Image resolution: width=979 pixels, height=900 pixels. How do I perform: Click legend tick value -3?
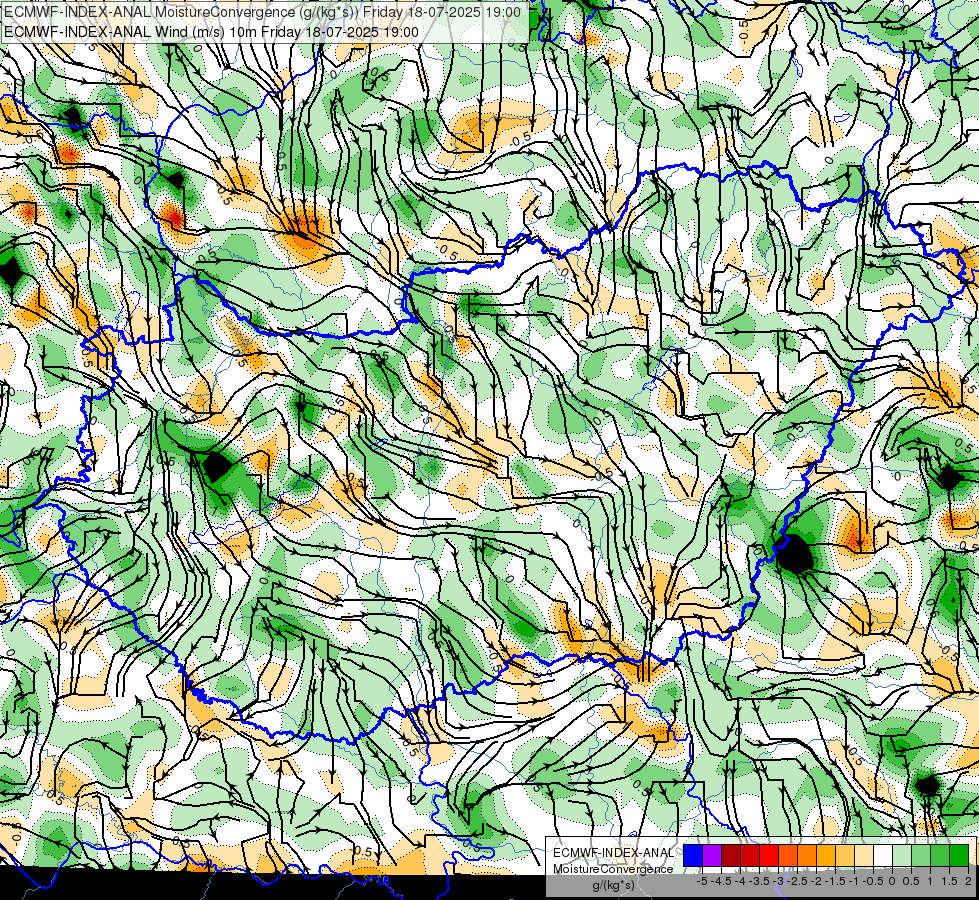pyautogui.click(x=778, y=881)
